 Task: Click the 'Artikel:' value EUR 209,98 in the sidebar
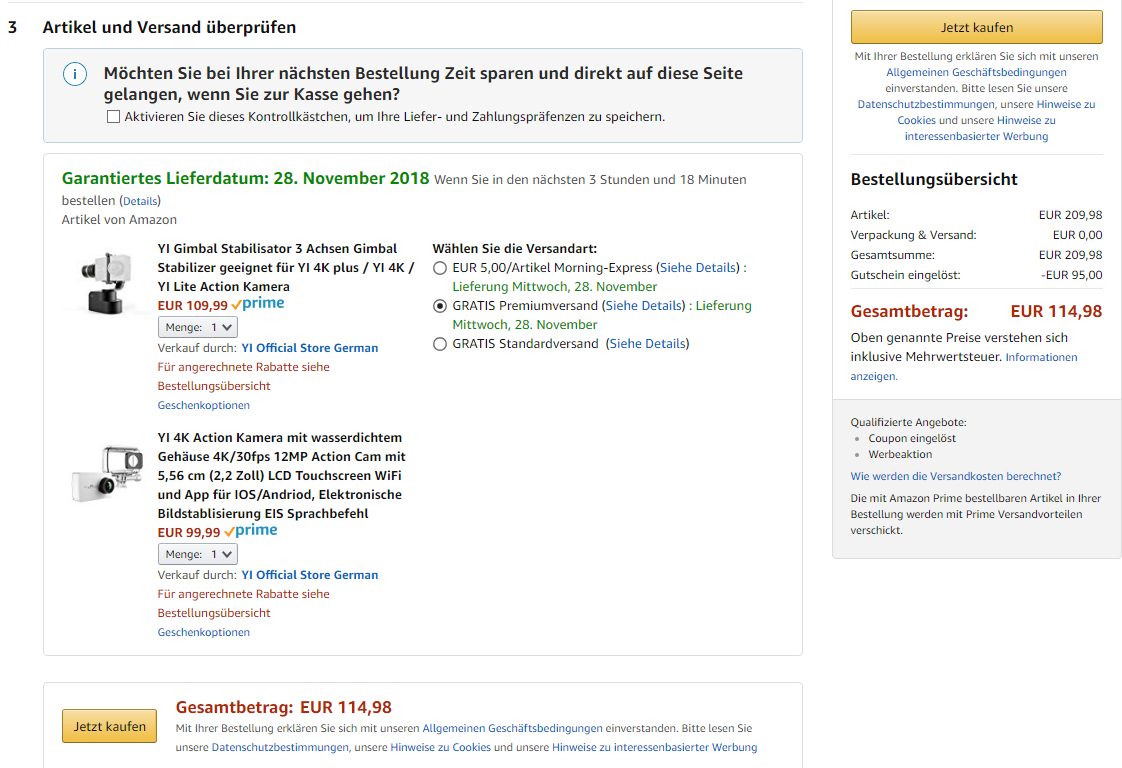[x=1070, y=215]
